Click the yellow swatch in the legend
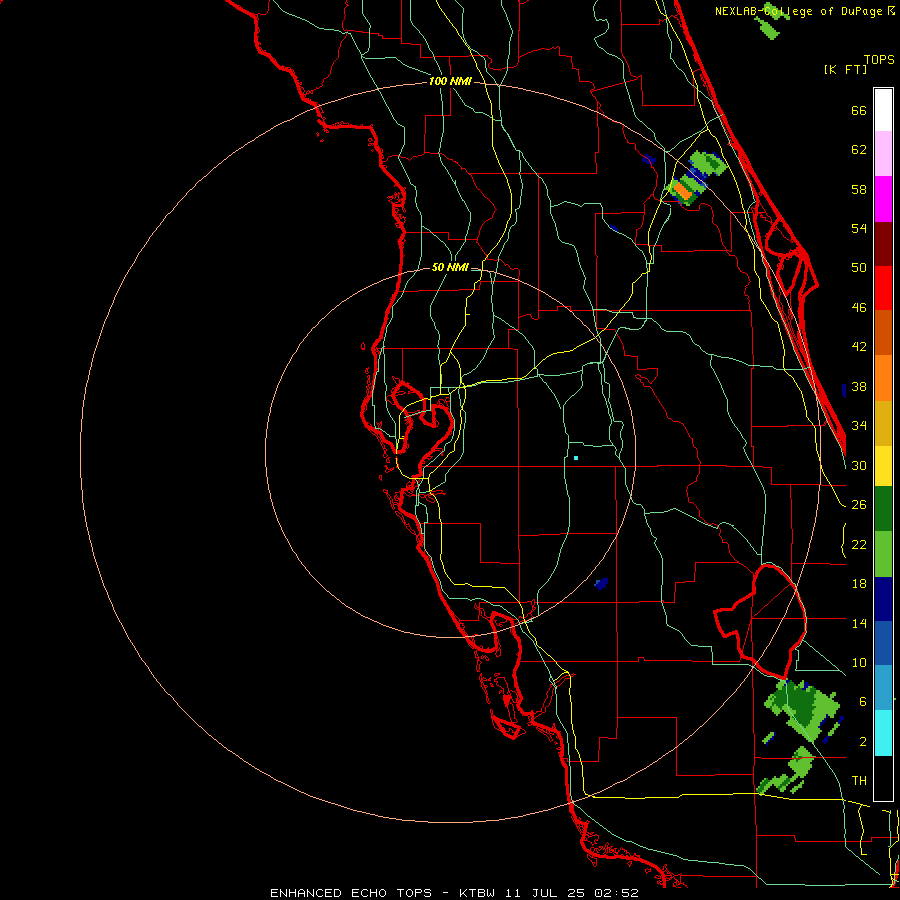900x900 pixels. (883, 466)
